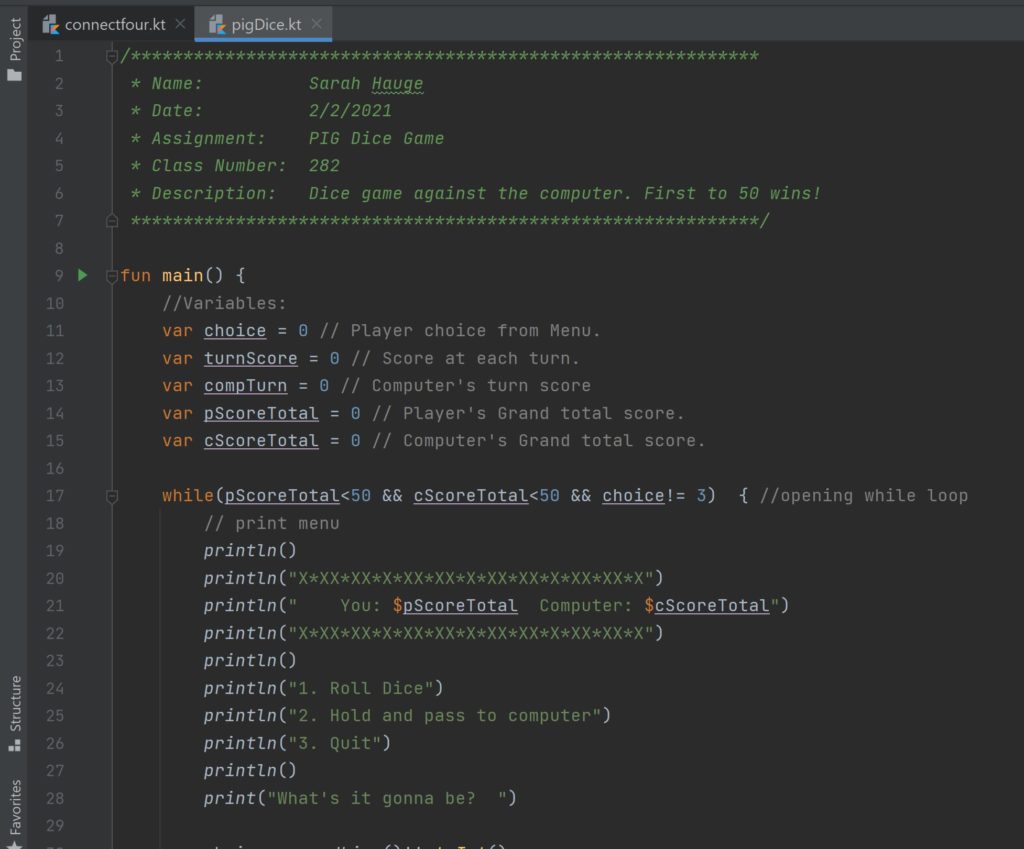The height and width of the screenshot is (849, 1024).
Task: Collapse the header comment block at line 1
Action: pyautogui.click(x=112, y=56)
